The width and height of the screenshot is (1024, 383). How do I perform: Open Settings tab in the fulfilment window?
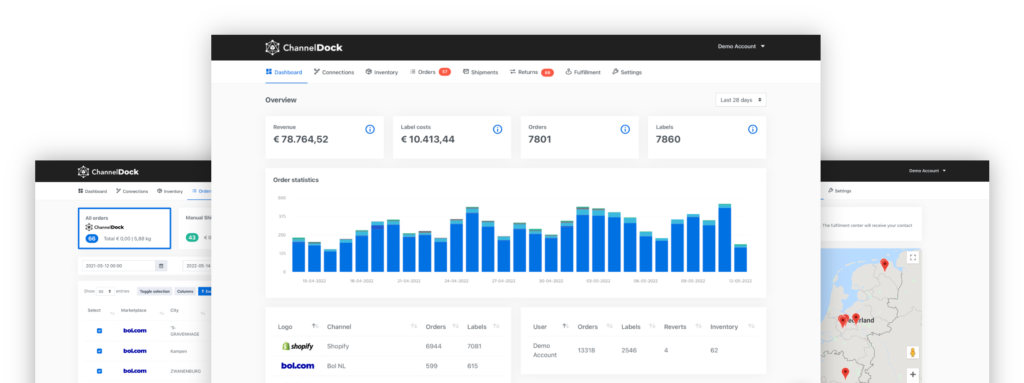(x=840, y=191)
